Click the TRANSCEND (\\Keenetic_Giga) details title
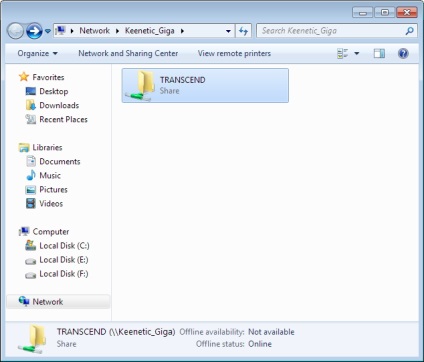Viewport: 424px width, 362px height. pos(116,332)
